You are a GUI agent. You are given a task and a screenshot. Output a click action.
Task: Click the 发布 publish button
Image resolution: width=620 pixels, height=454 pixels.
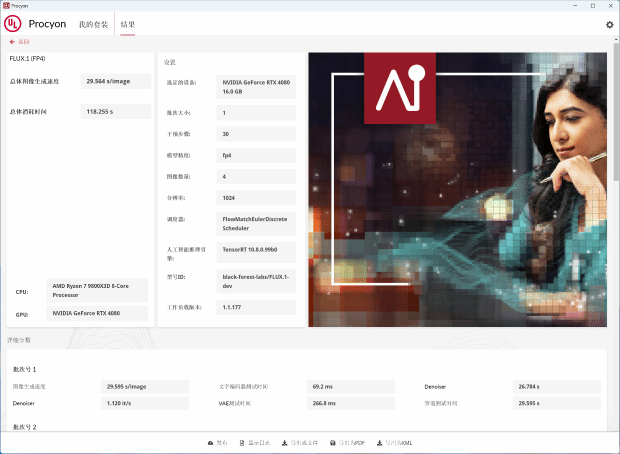coord(217,443)
